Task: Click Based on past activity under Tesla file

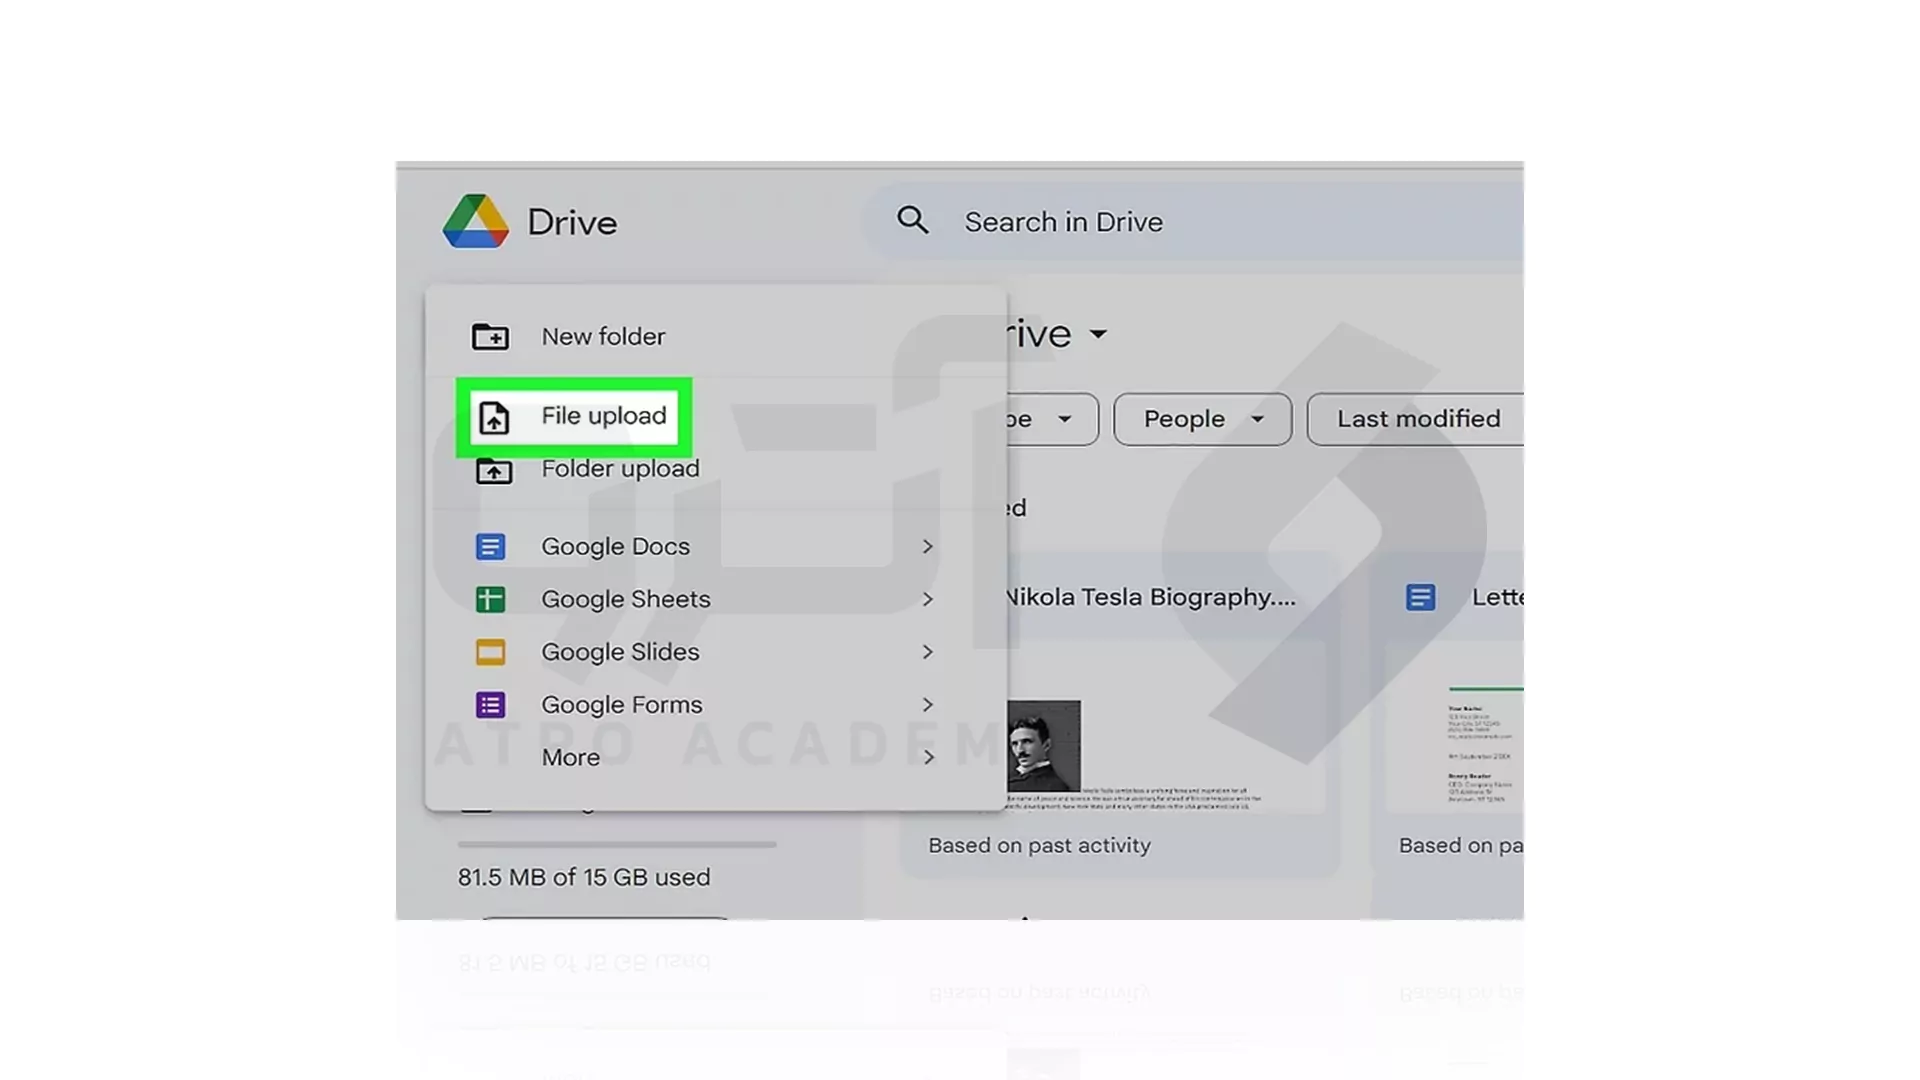Action: (x=1040, y=845)
